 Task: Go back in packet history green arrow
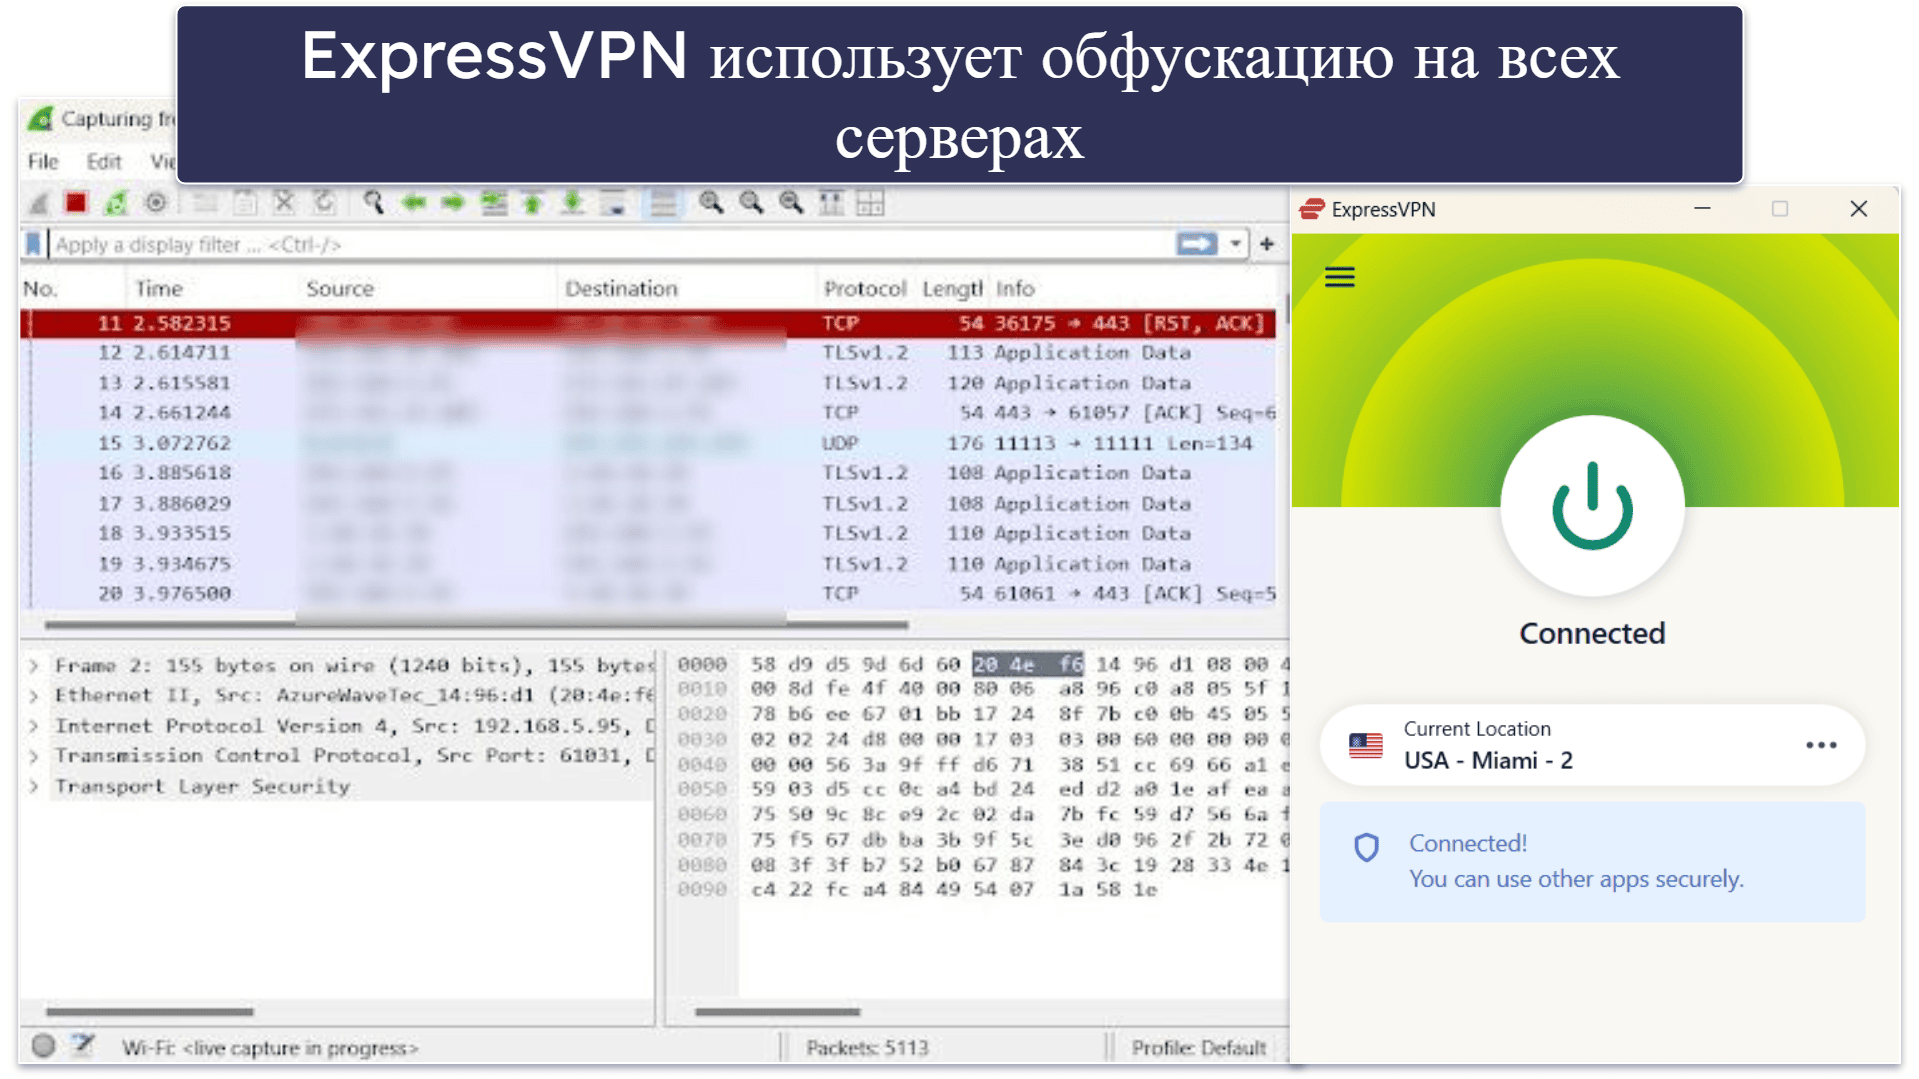[413, 203]
